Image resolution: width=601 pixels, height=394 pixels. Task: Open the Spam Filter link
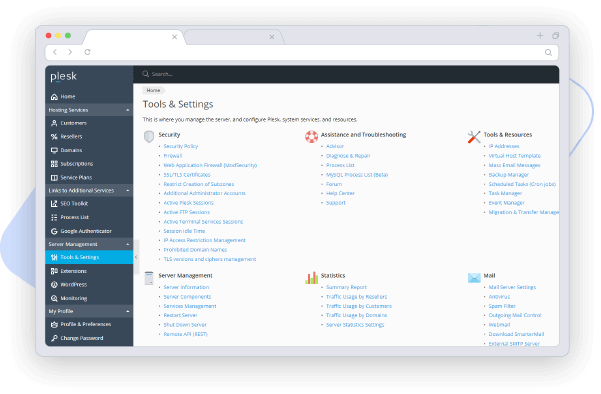pyautogui.click(x=502, y=306)
